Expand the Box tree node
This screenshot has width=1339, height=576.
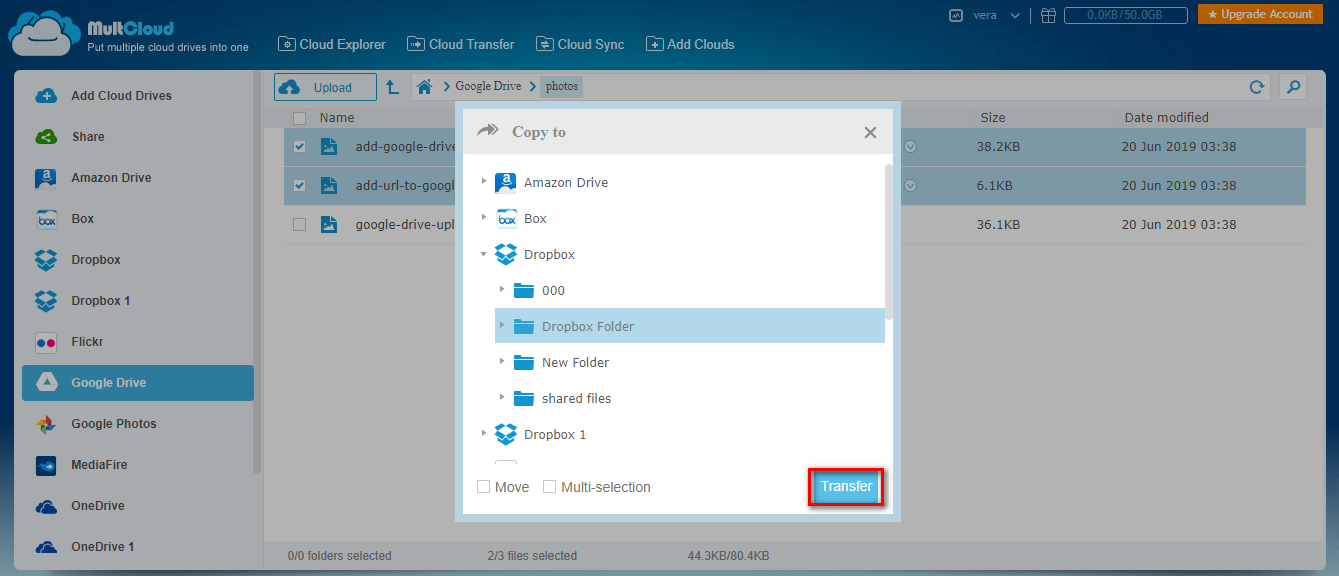(x=484, y=218)
